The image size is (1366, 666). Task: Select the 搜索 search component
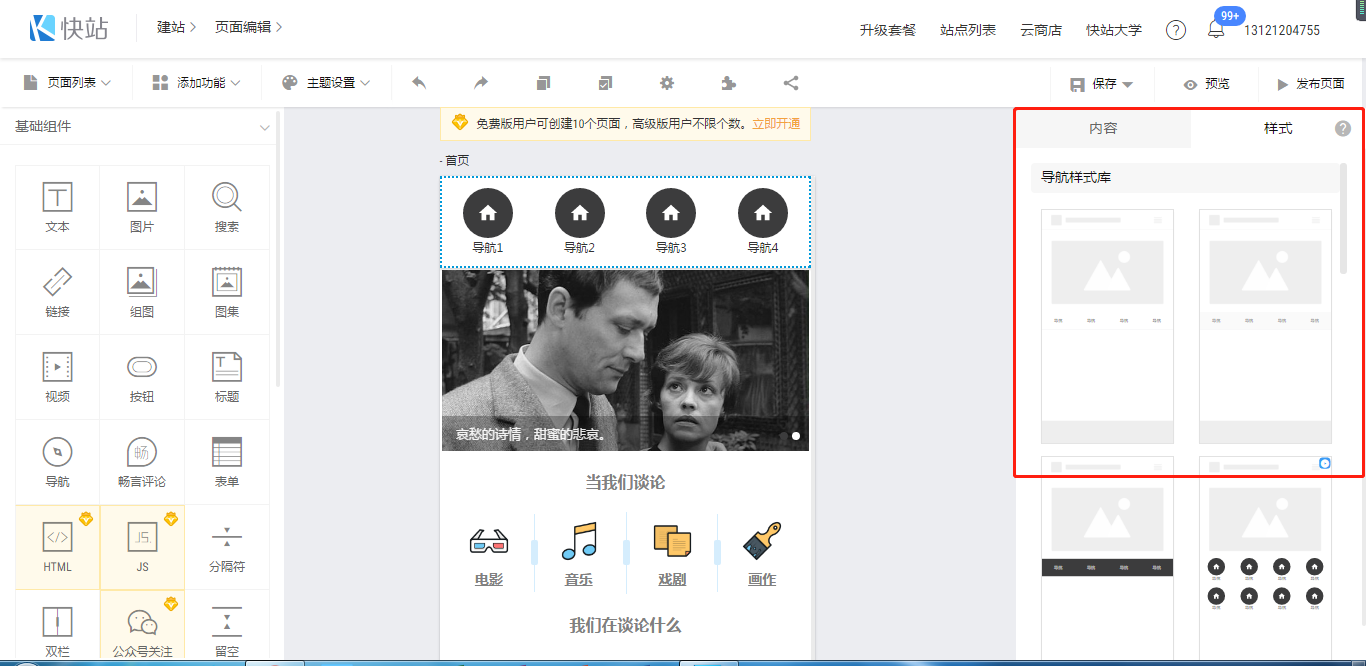227,207
